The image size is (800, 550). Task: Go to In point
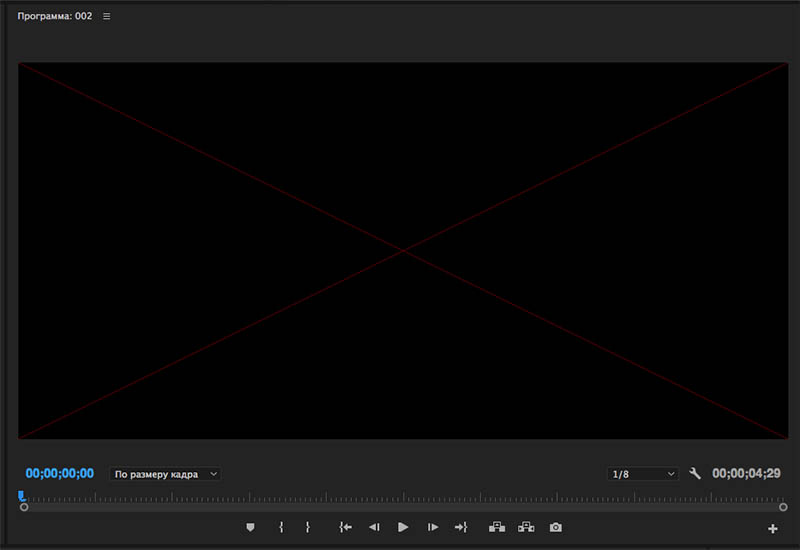(x=345, y=527)
